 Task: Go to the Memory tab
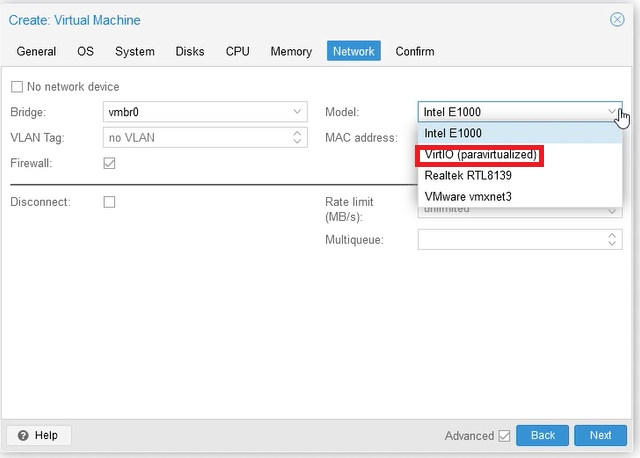(x=291, y=51)
